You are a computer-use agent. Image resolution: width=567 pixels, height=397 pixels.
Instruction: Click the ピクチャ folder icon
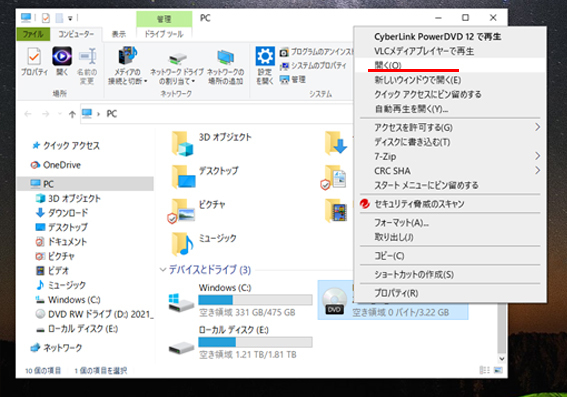point(182,211)
